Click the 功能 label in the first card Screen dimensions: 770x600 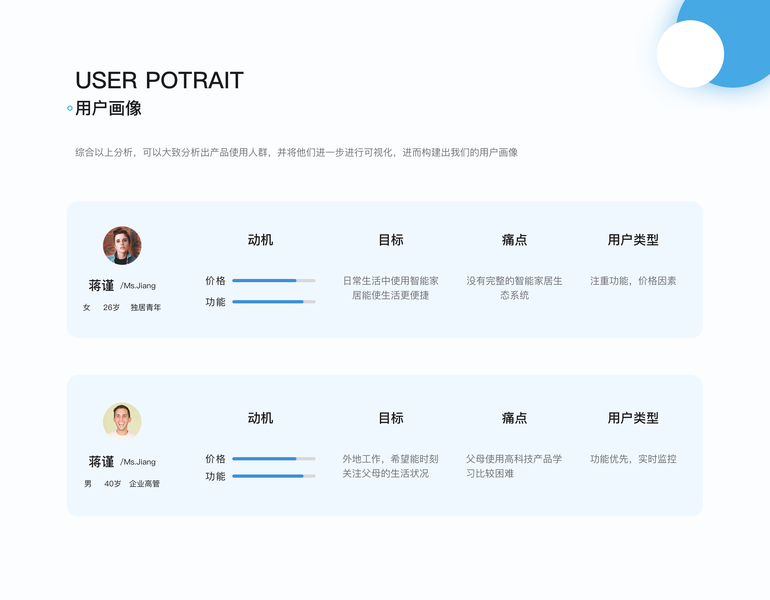(x=215, y=302)
